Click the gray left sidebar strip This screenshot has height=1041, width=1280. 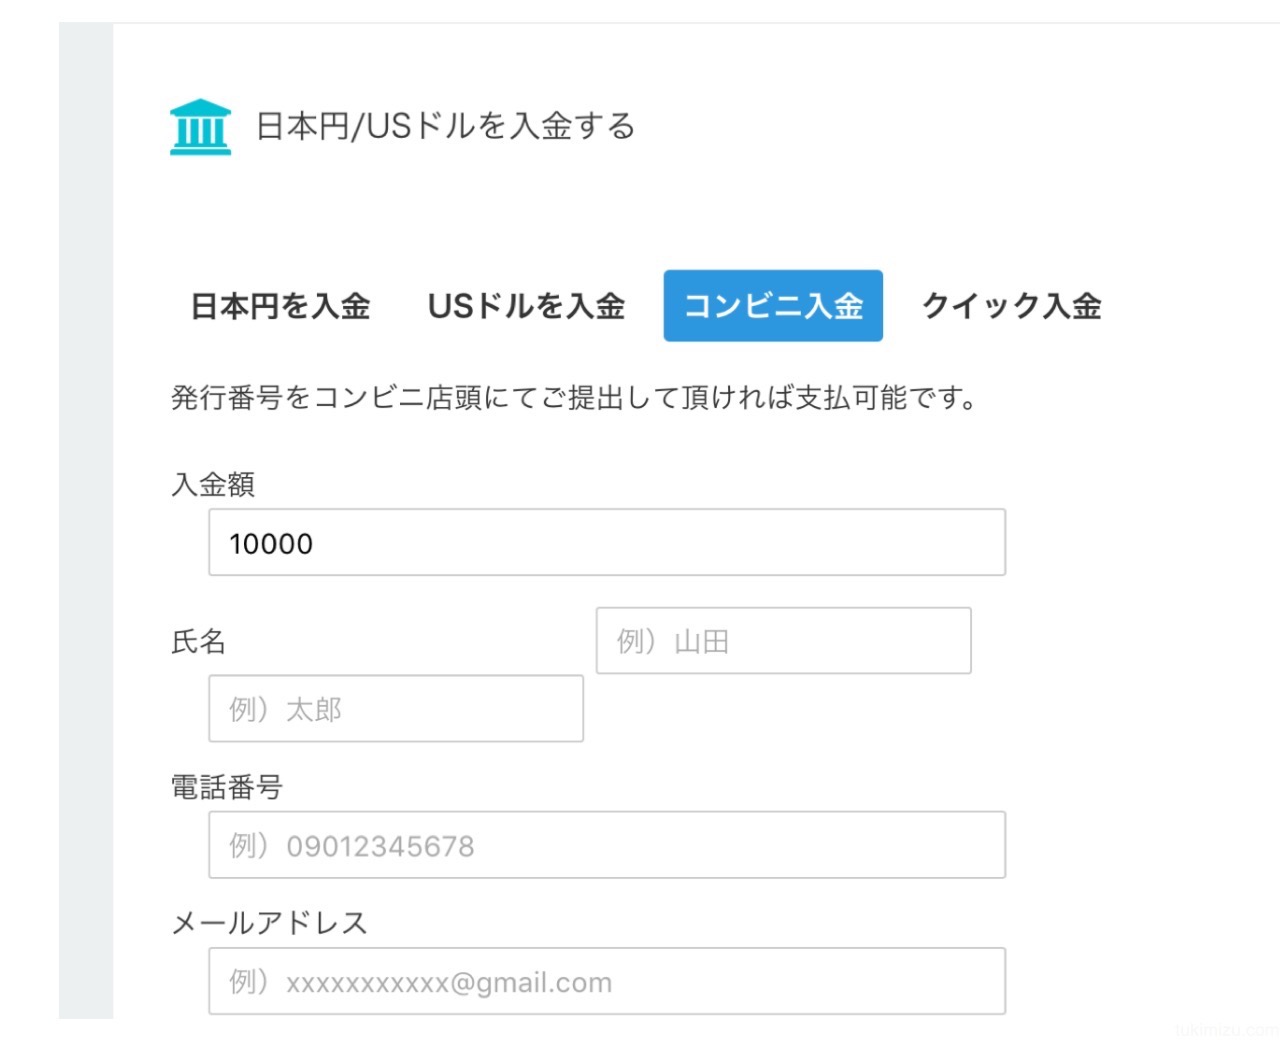point(86,520)
